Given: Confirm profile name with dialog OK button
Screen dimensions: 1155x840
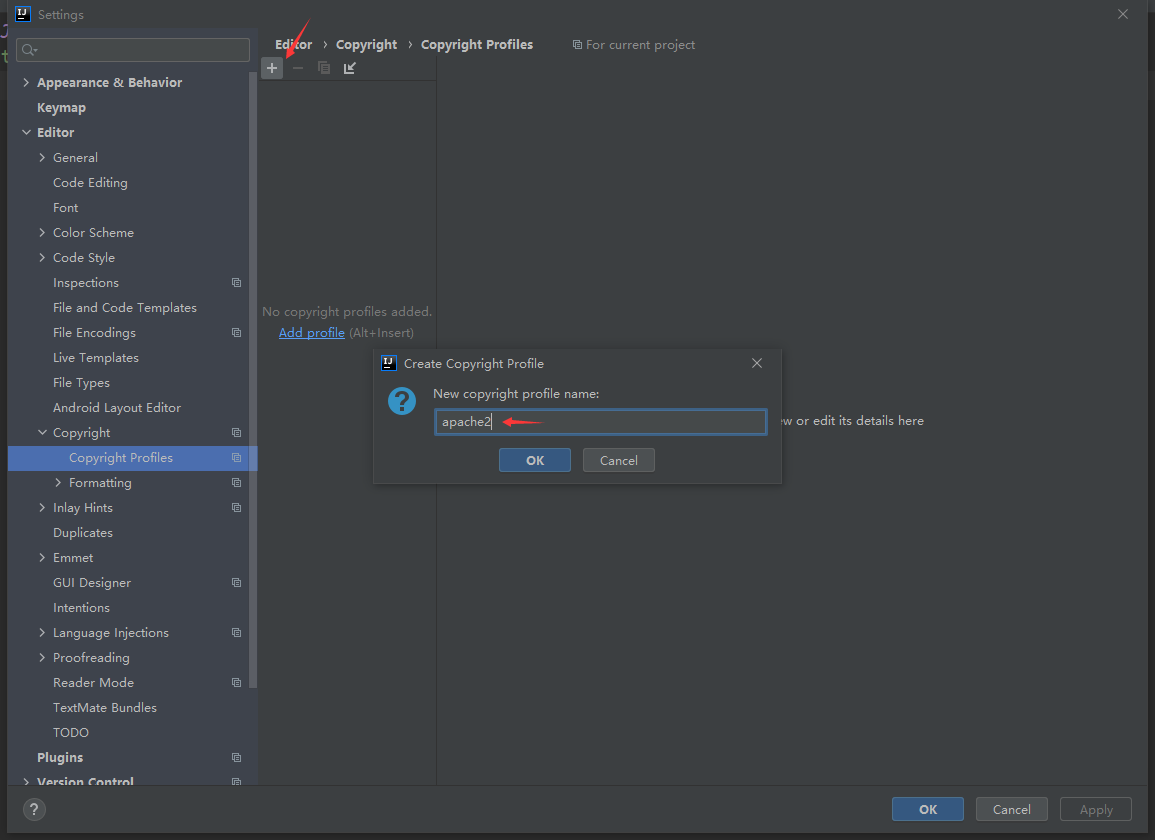Looking at the screenshot, I should (535, 461).
